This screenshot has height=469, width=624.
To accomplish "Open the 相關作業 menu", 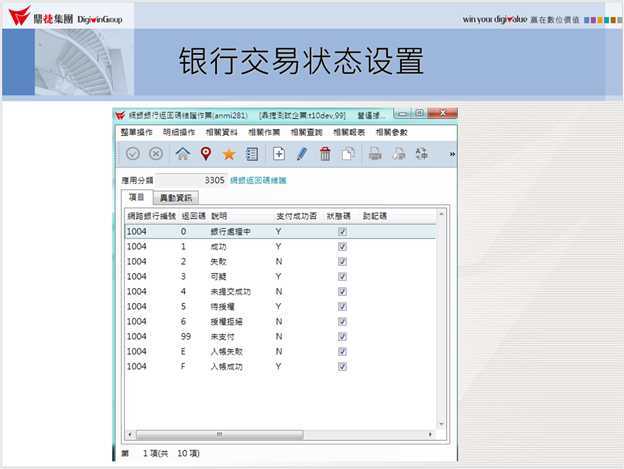I will (x=264, y=132).
